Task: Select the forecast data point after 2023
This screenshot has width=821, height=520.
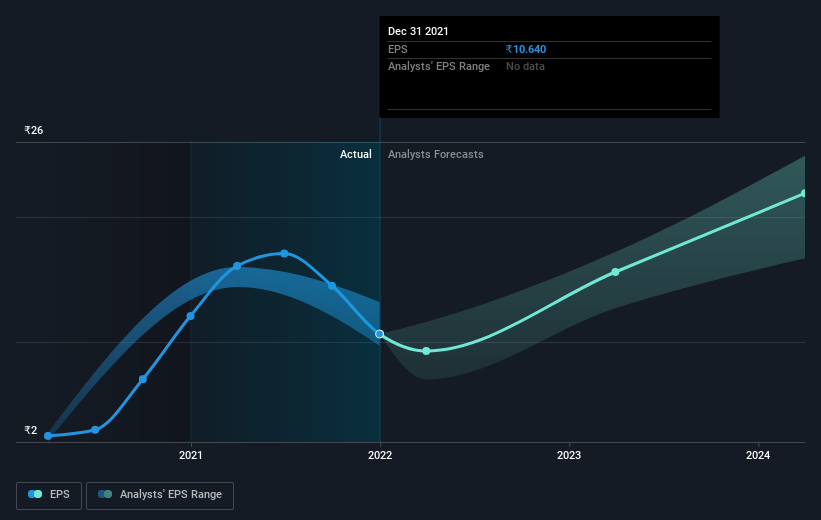Action: 615,272
